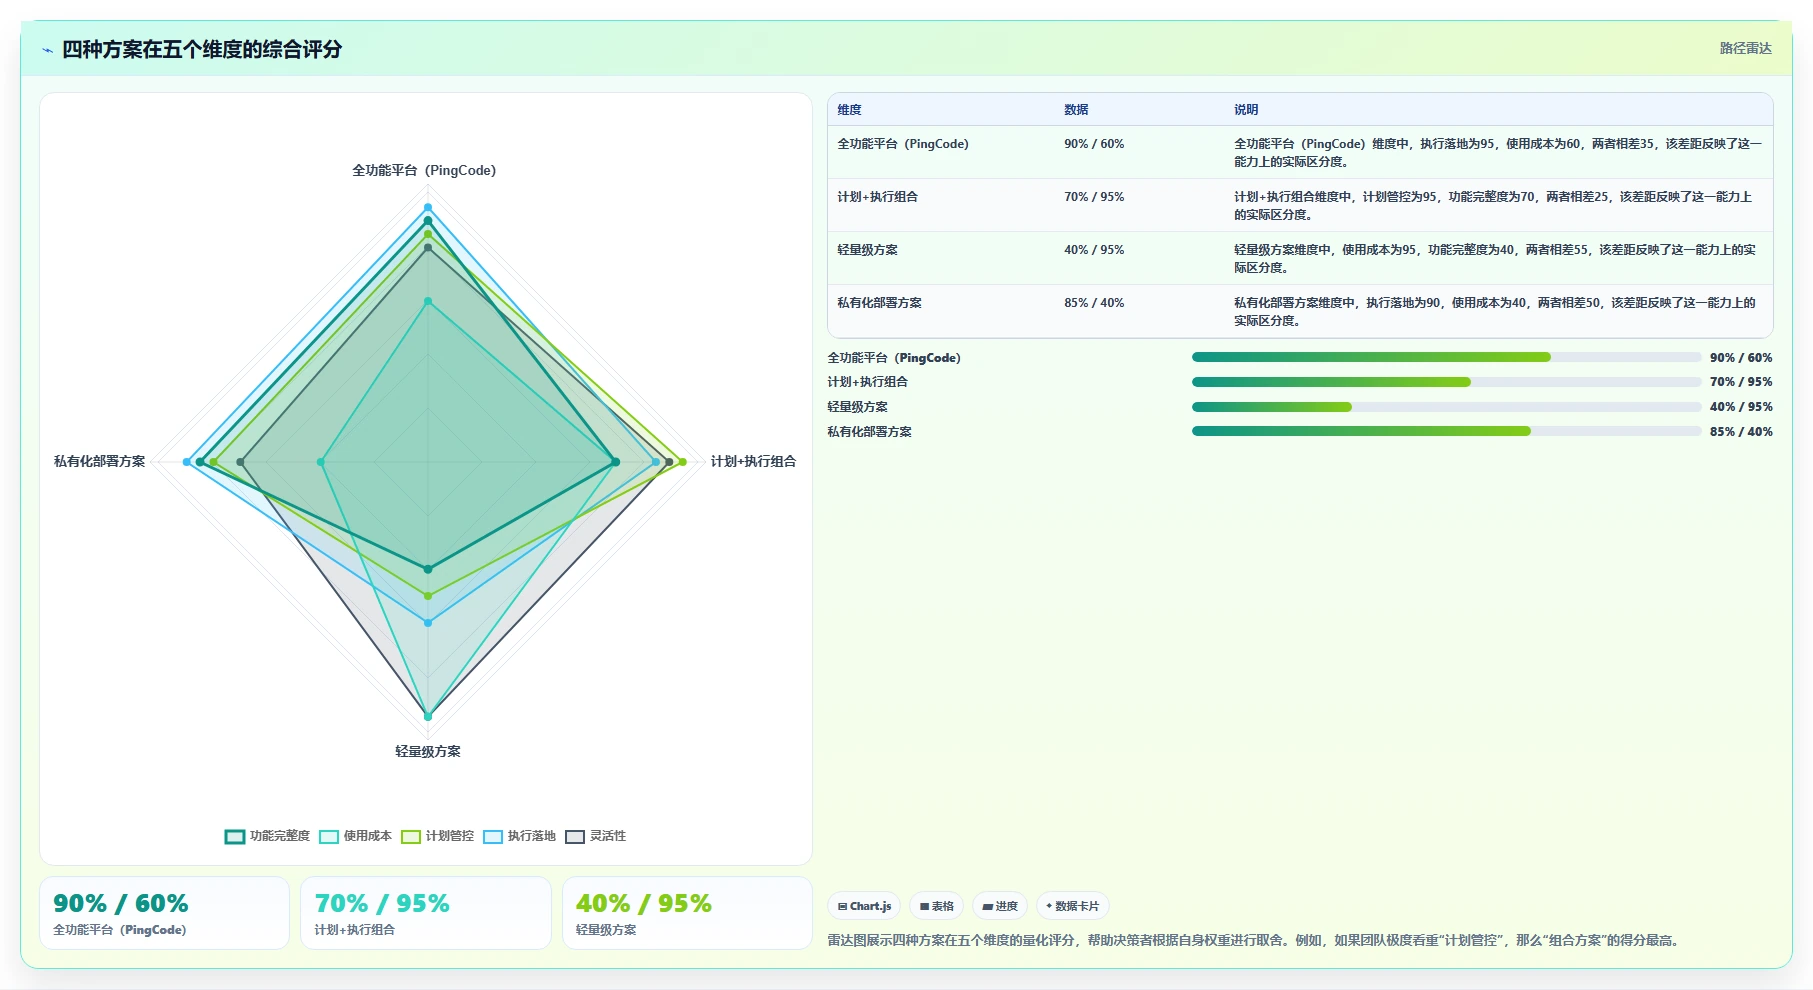Toggle the 执行落地 legend swatch

tap(493, 837)
